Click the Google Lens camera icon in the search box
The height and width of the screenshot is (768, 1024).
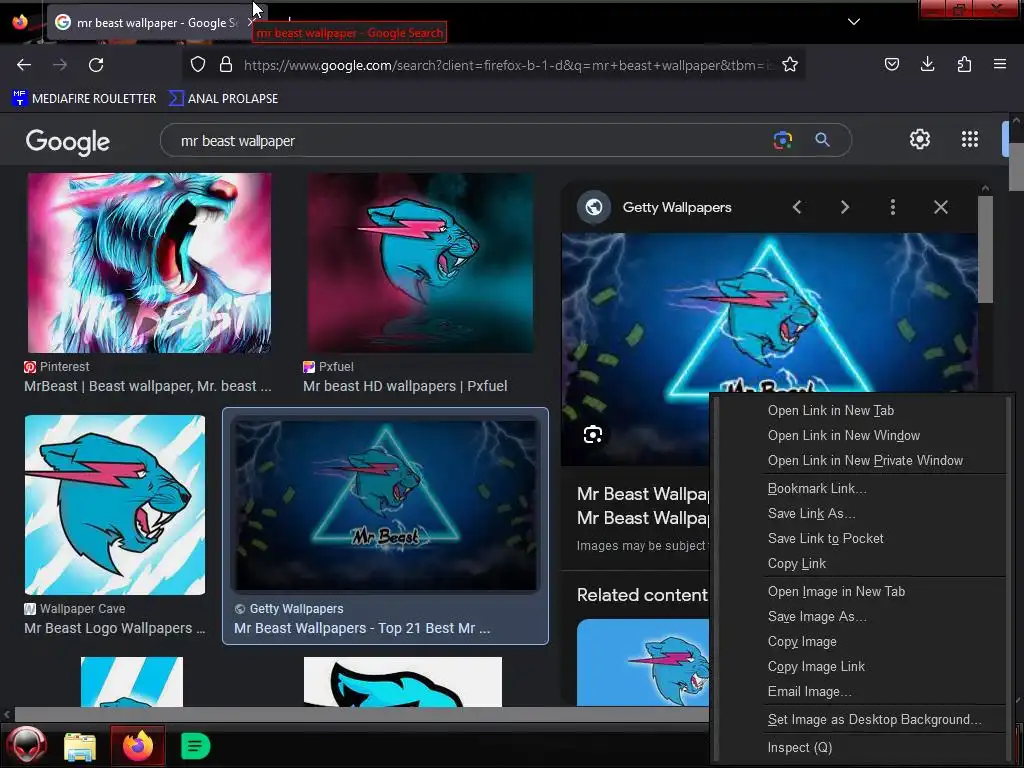tap(782, 140)
